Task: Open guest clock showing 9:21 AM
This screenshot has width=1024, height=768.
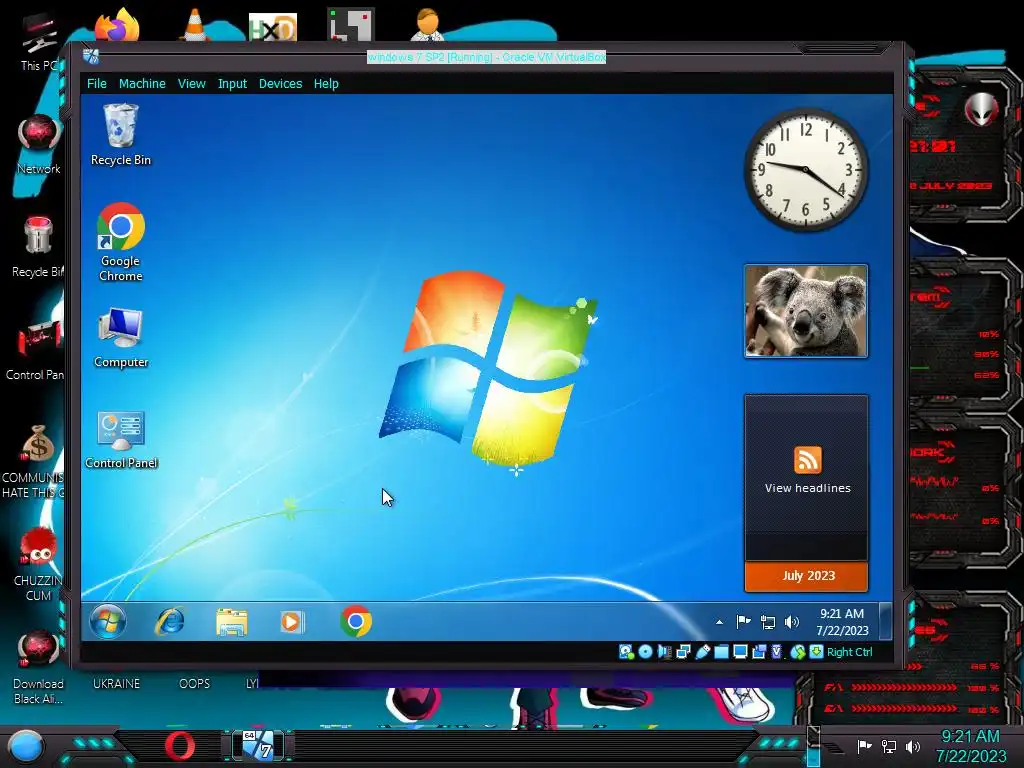Action: coord(842,622)
